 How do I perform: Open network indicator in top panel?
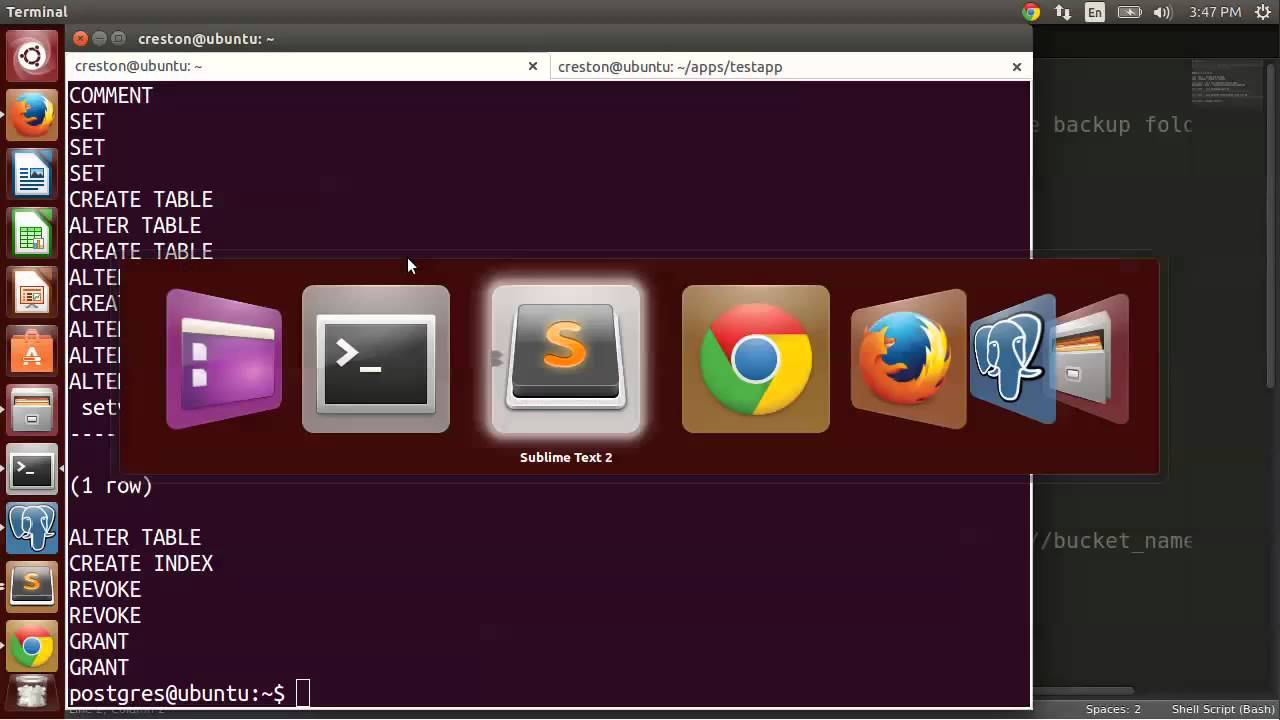coord(1063,12)
